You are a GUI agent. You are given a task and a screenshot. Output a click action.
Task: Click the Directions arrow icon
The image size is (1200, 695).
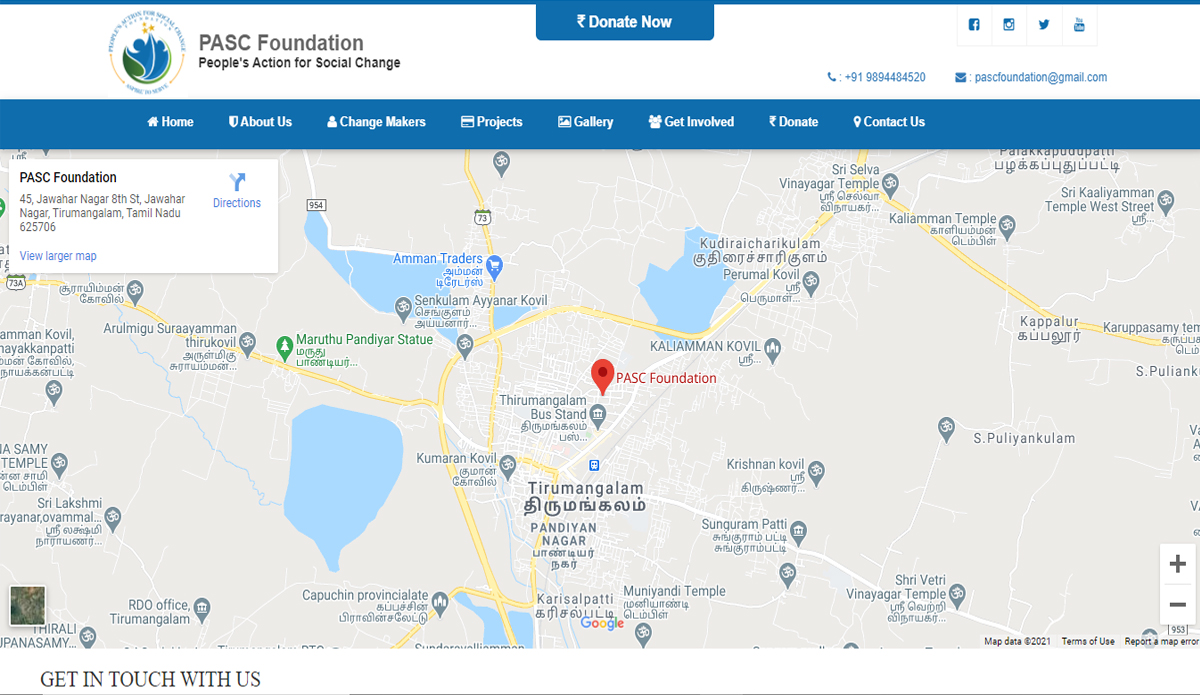(237, 182)
